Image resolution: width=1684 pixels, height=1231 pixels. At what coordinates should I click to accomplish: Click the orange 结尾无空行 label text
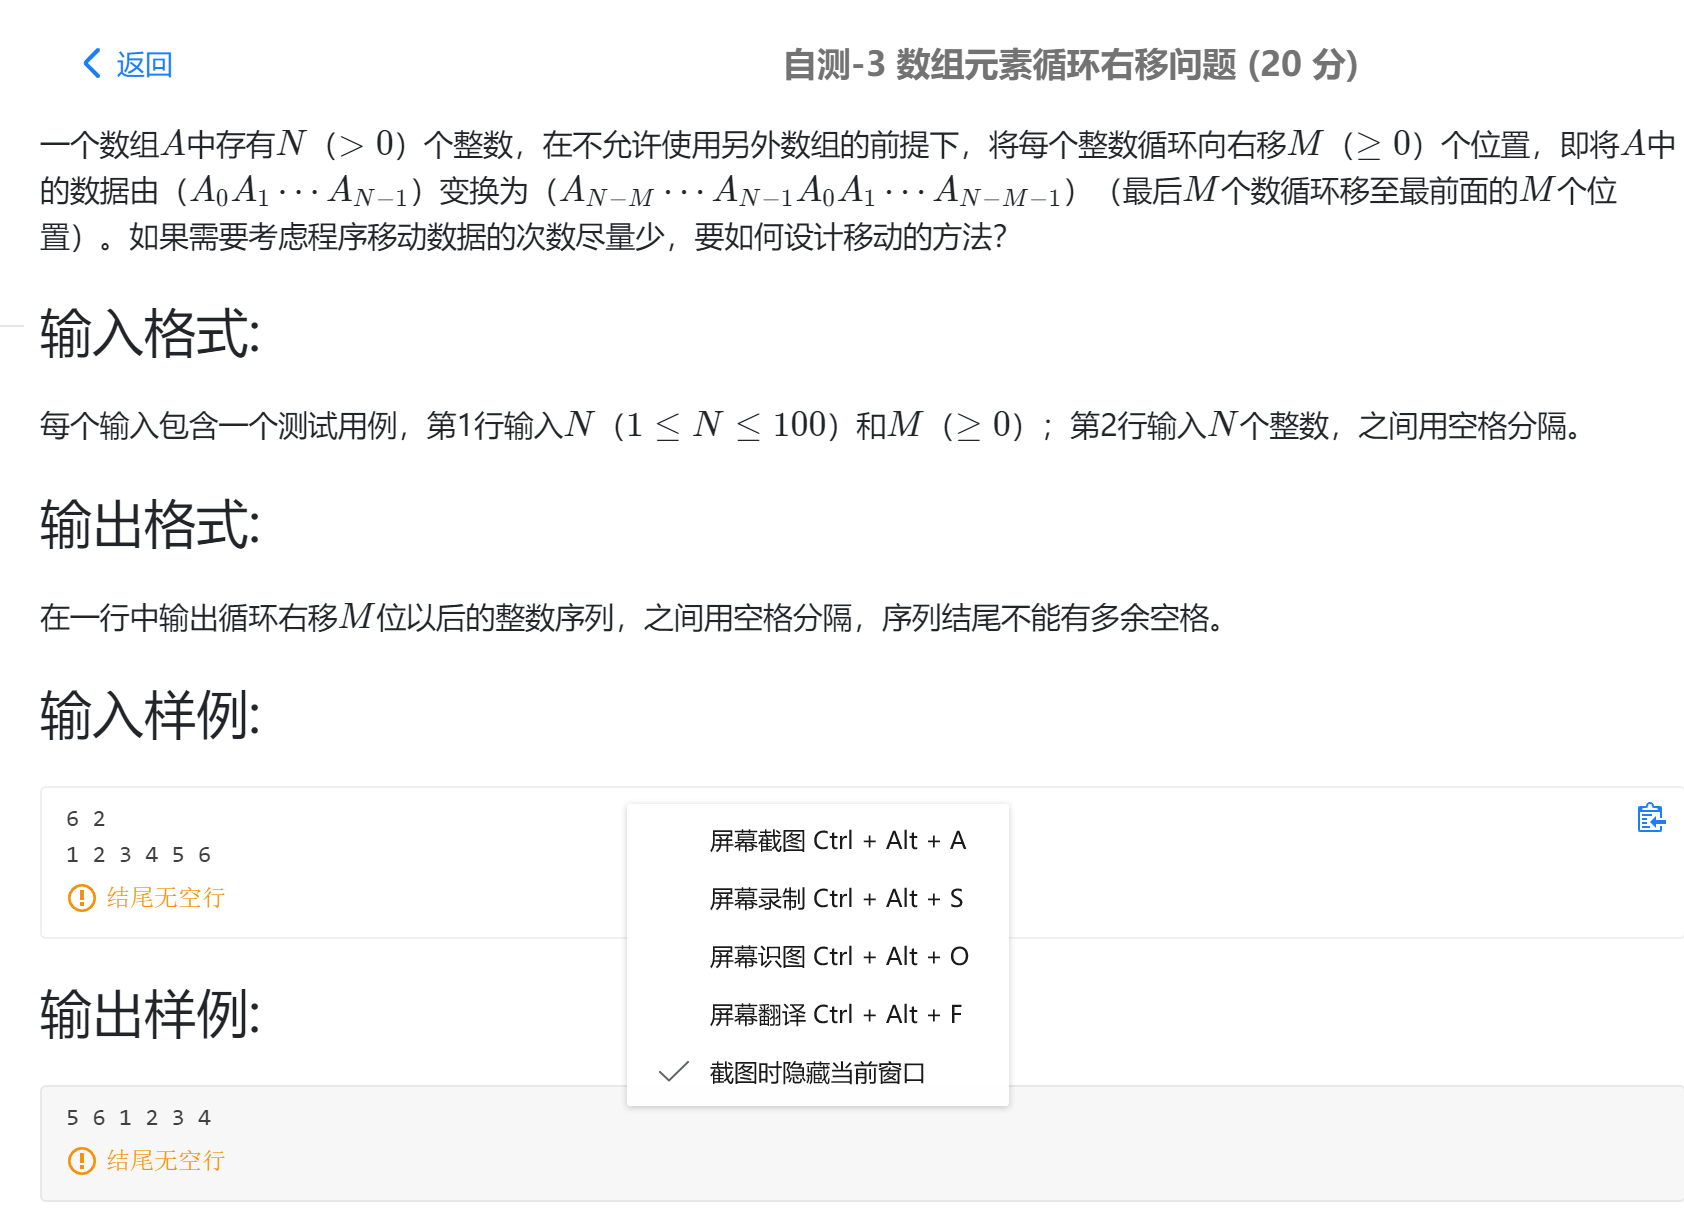point(166,898)
